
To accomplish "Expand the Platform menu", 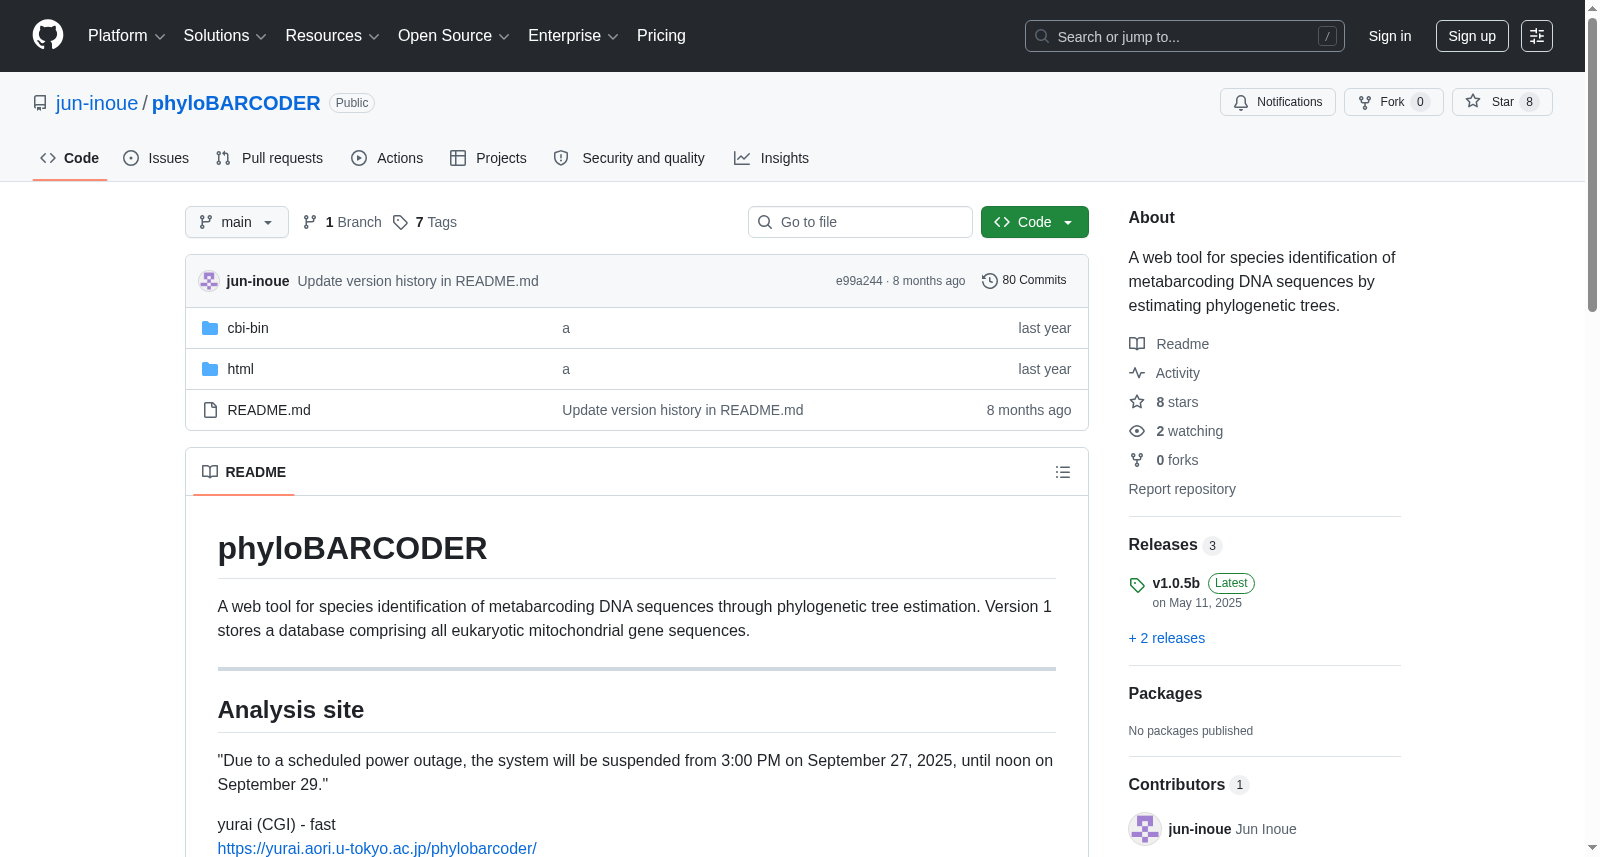I will click(x=126, y=36).
